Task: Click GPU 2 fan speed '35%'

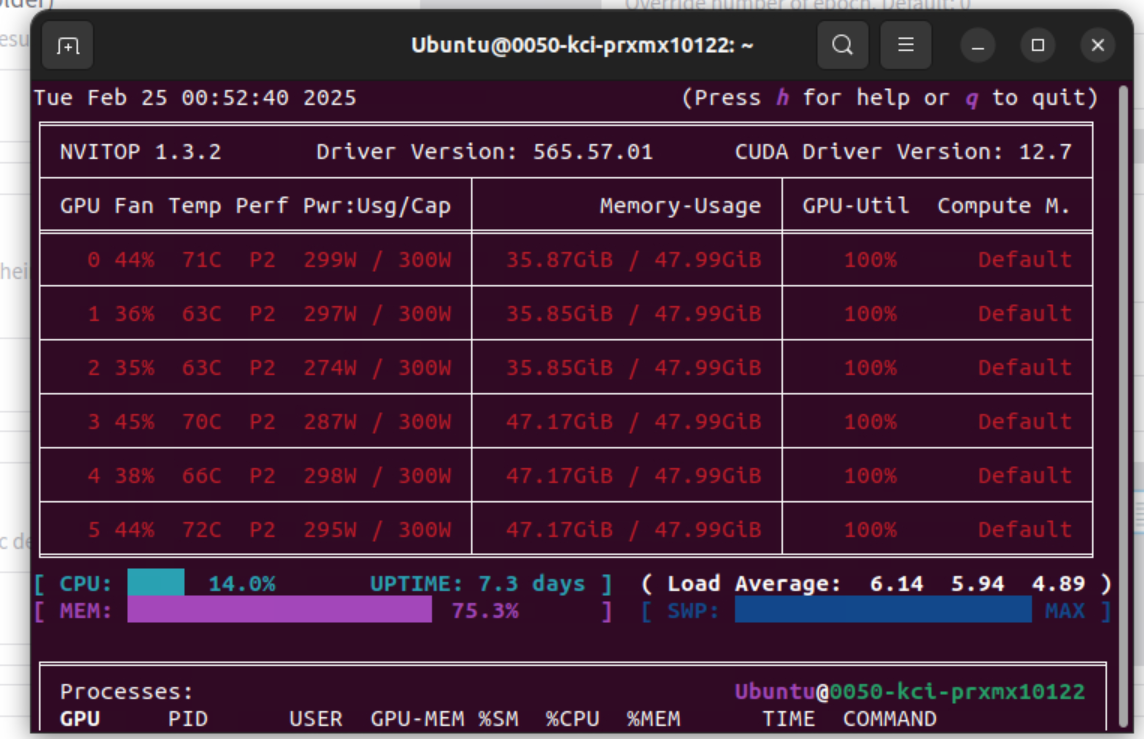Action: click(134, 368)
